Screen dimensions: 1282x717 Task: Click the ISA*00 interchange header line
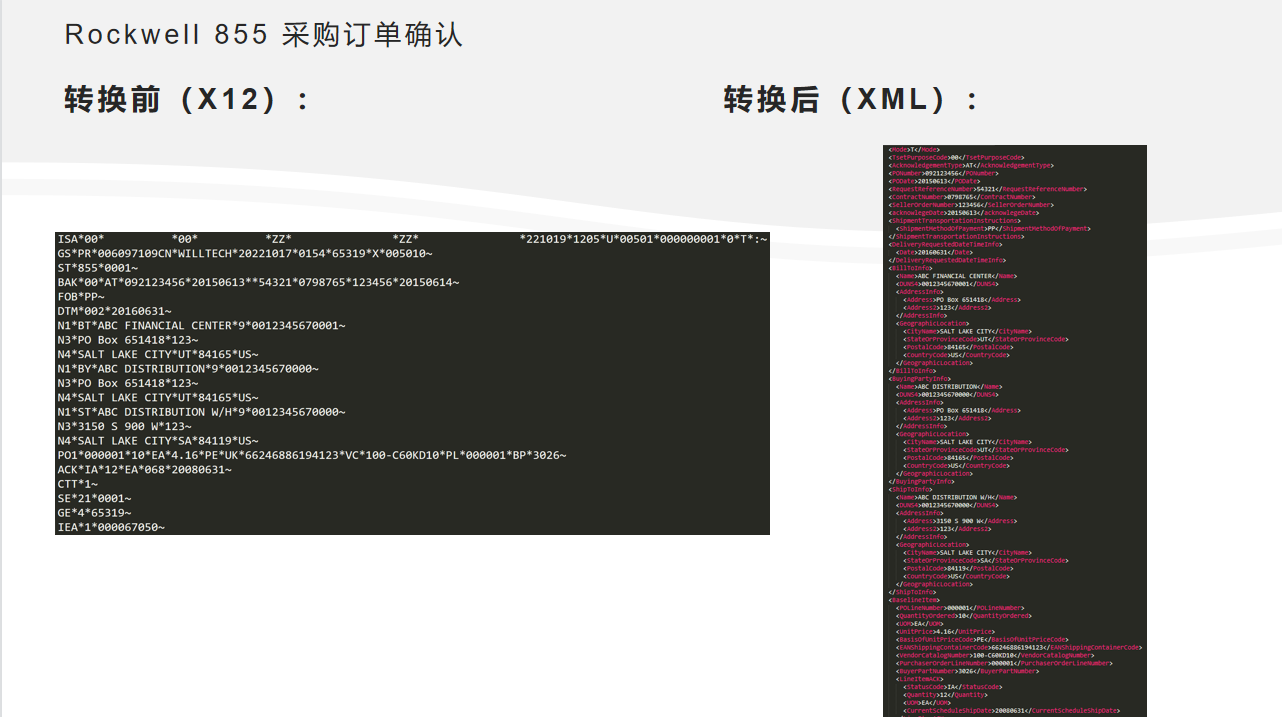[x=412, y=239]
